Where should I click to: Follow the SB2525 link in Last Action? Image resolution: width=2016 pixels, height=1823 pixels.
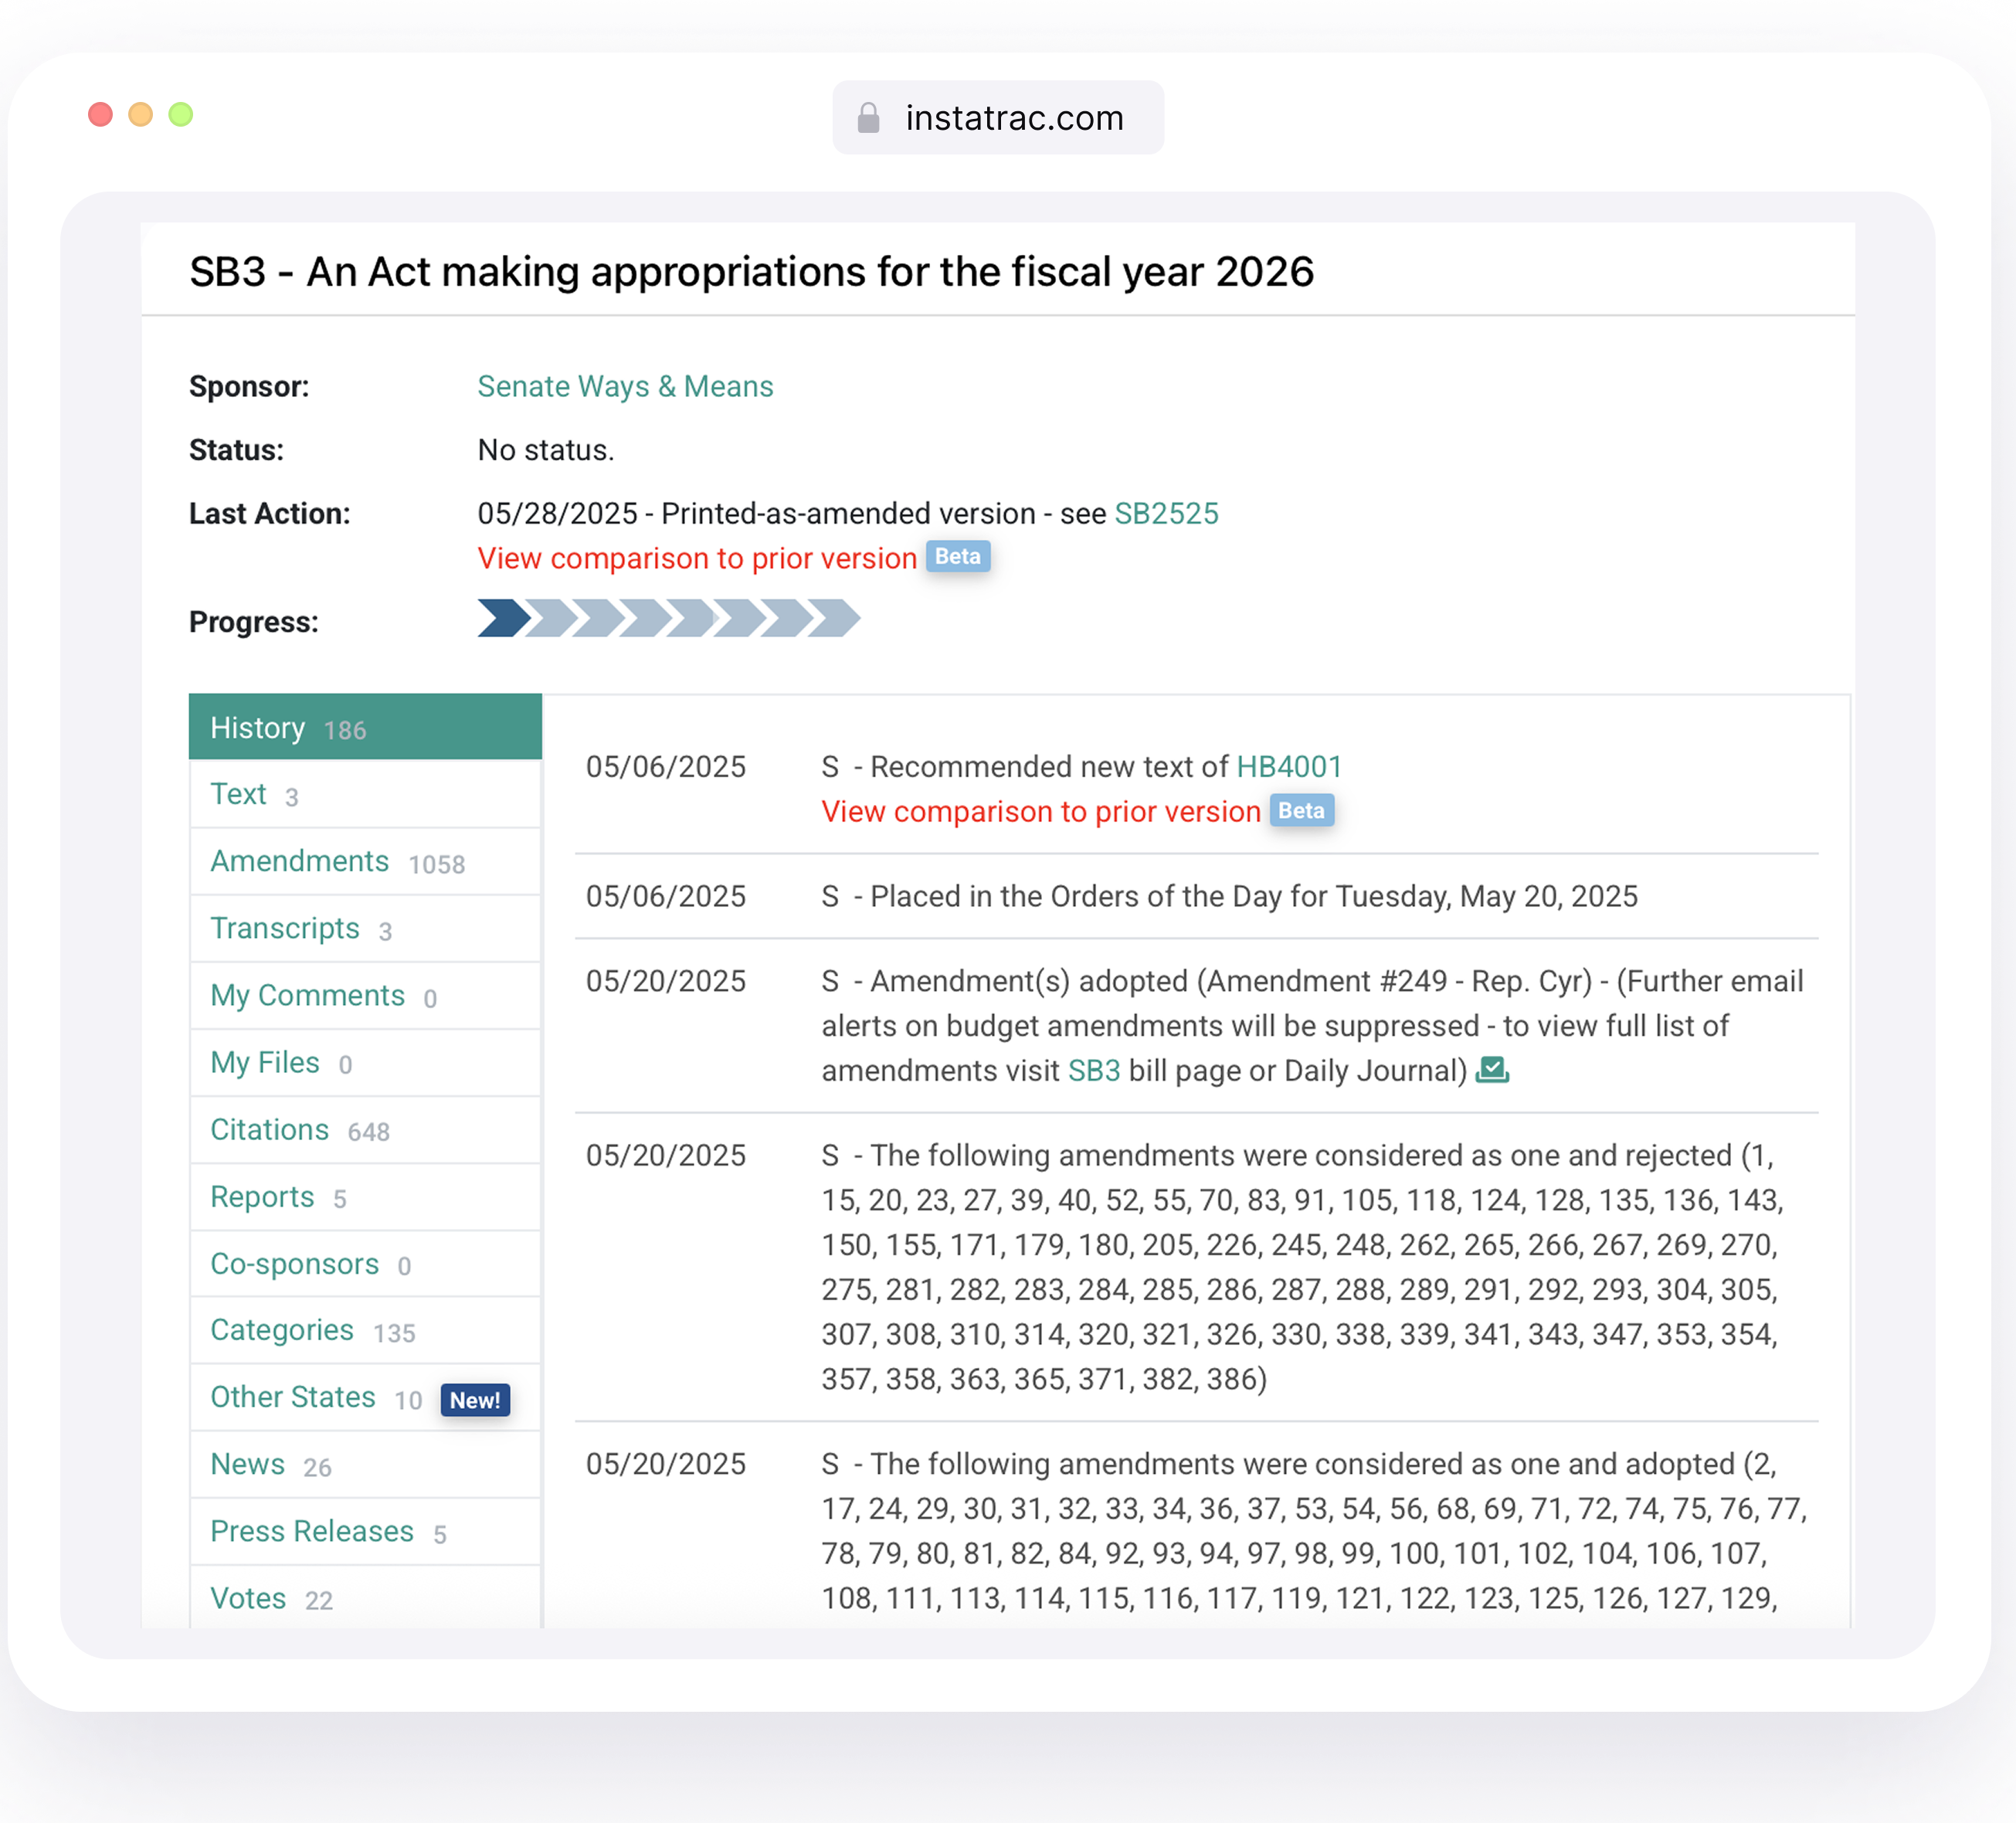tap(1166, 513)
